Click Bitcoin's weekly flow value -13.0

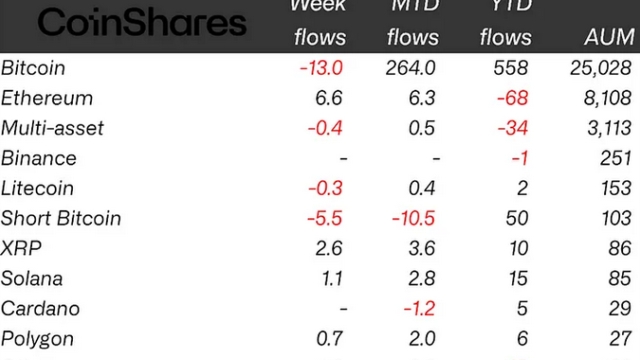pos(321,68)
